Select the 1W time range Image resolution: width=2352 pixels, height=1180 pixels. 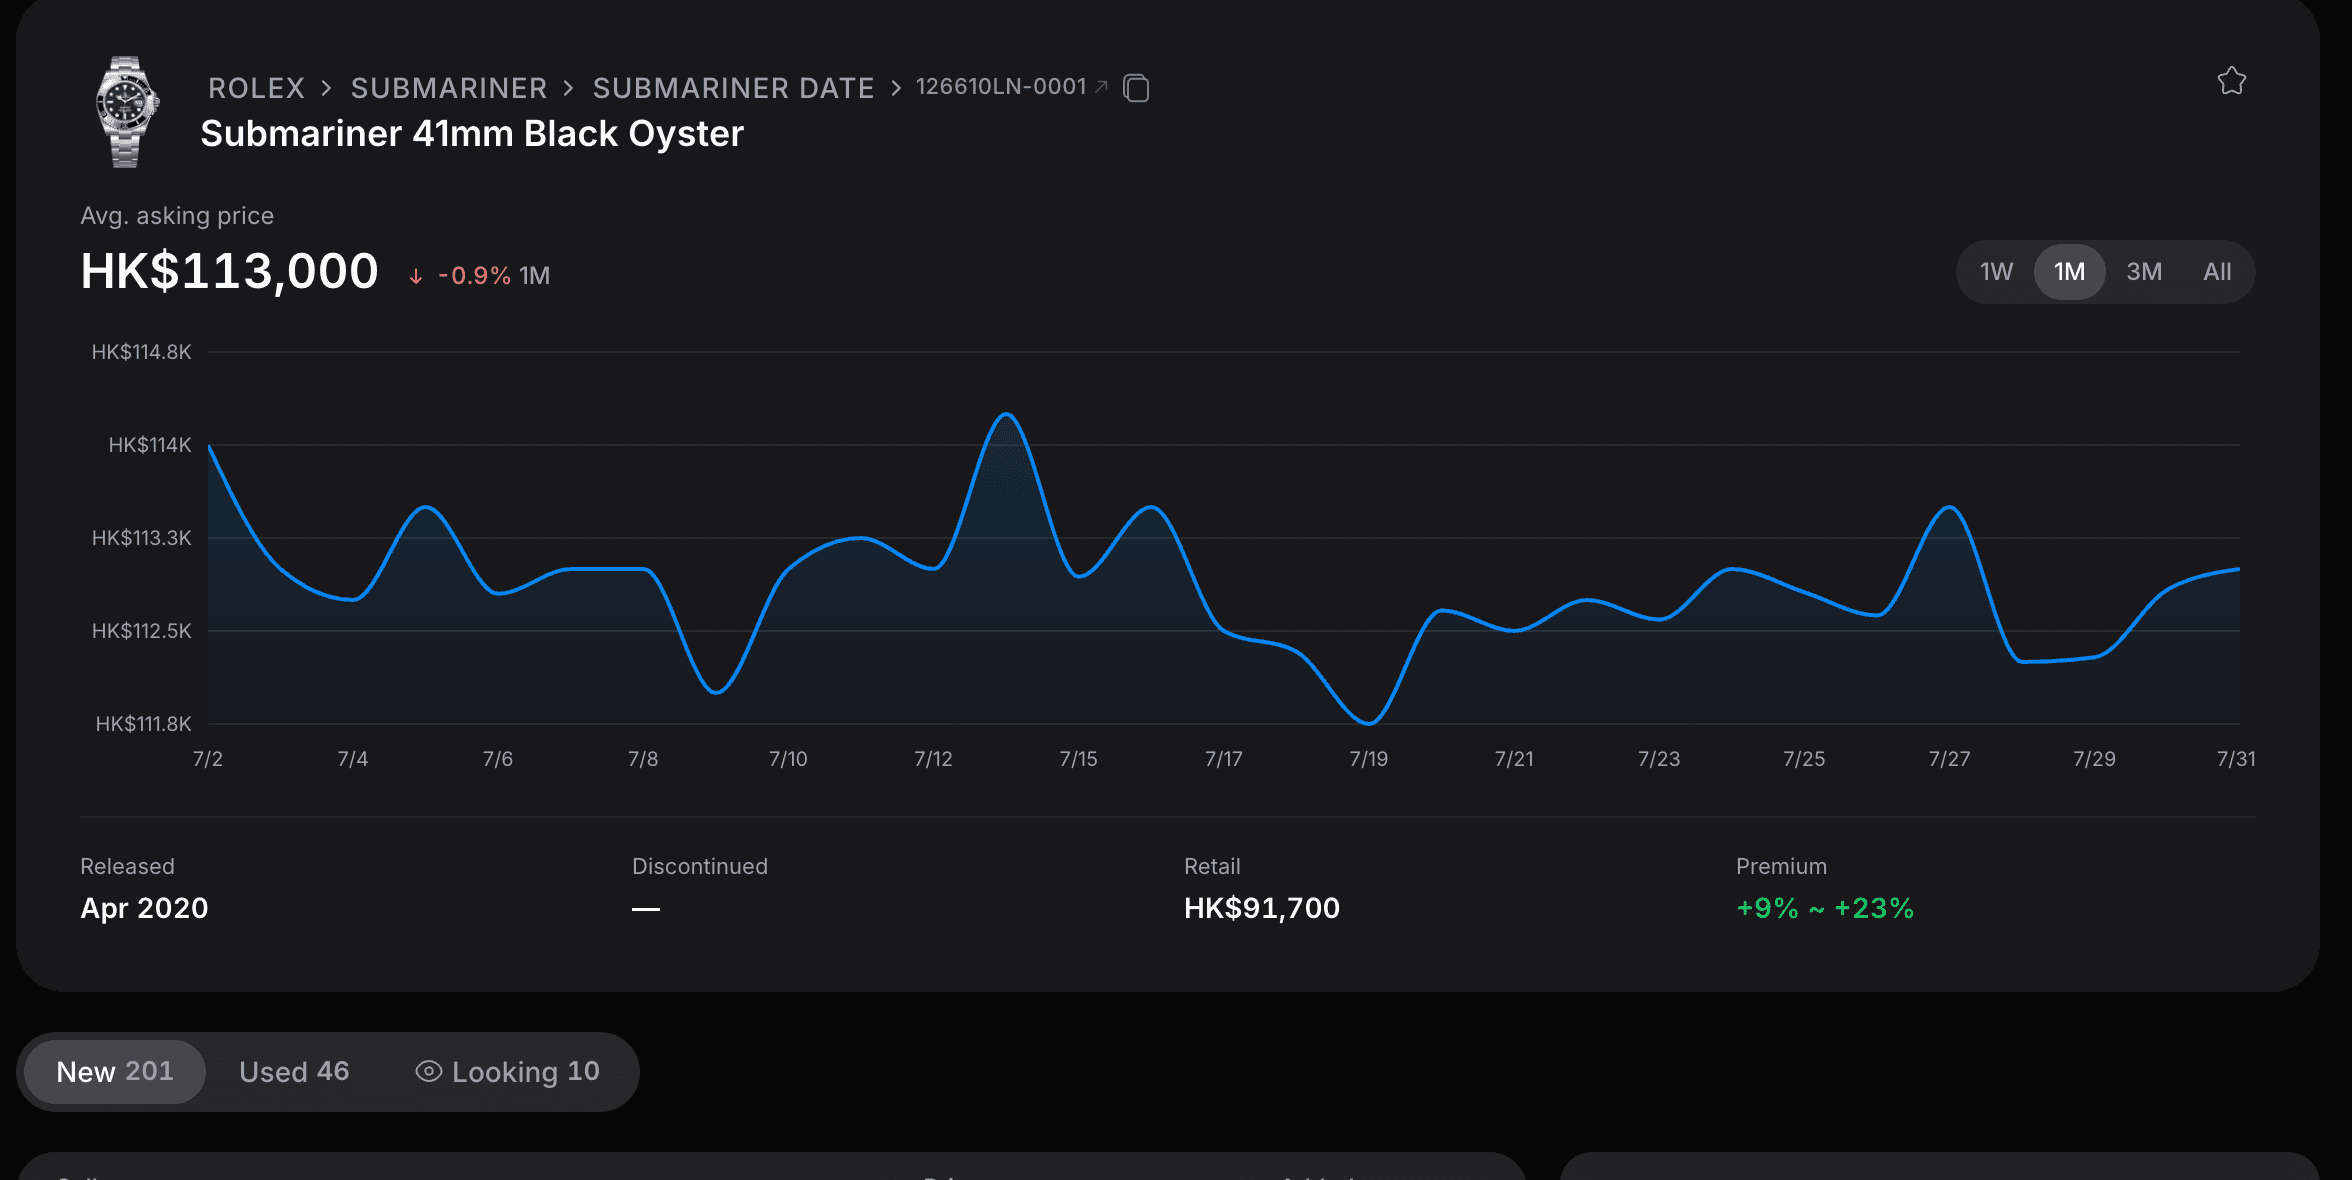pos(1996,272)
